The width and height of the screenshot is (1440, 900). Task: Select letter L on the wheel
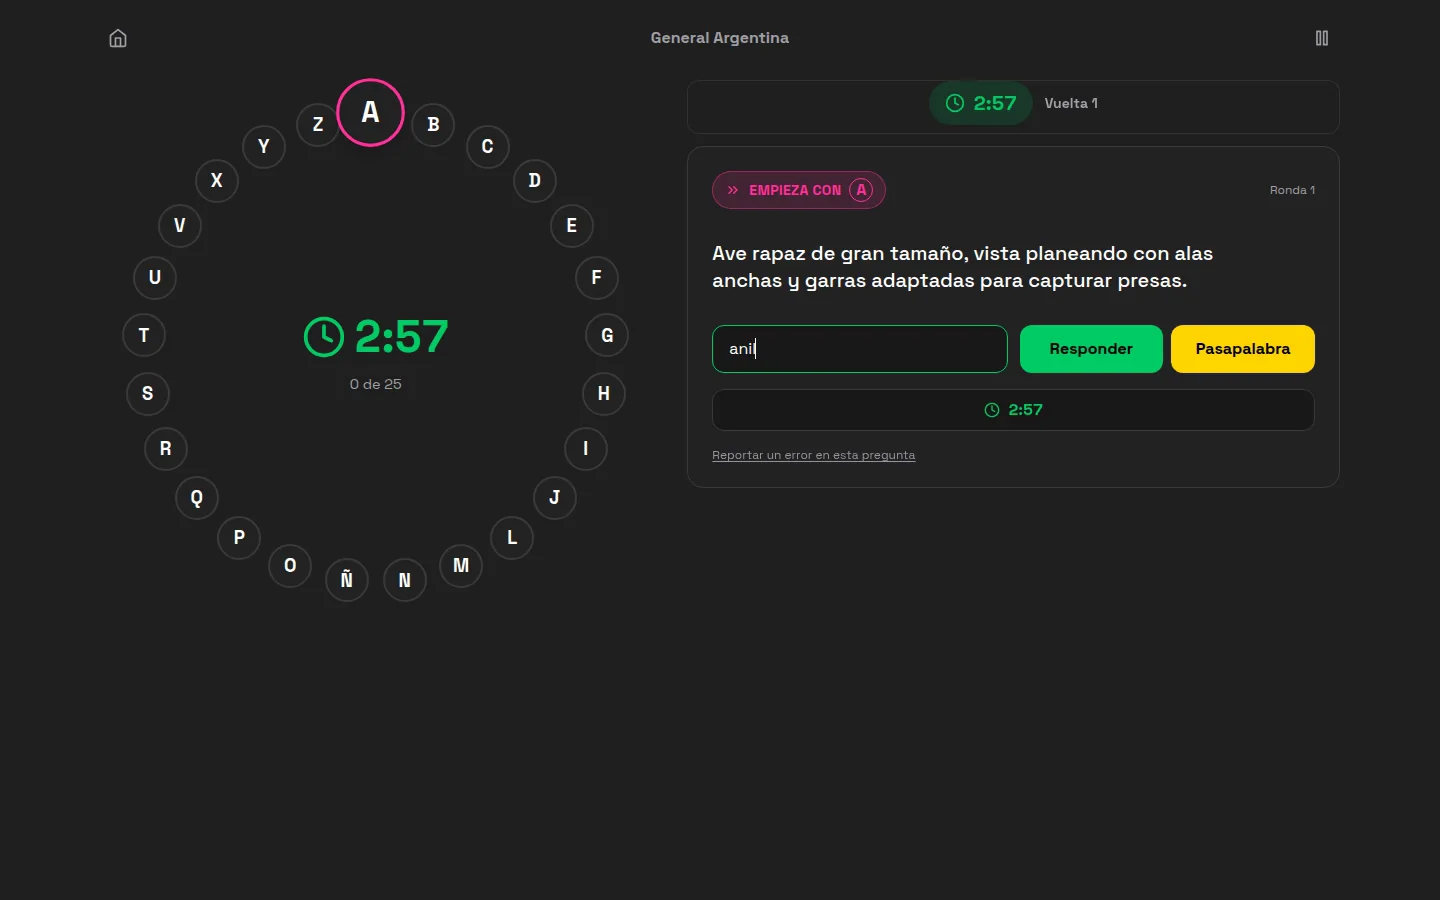coord(511,538)
